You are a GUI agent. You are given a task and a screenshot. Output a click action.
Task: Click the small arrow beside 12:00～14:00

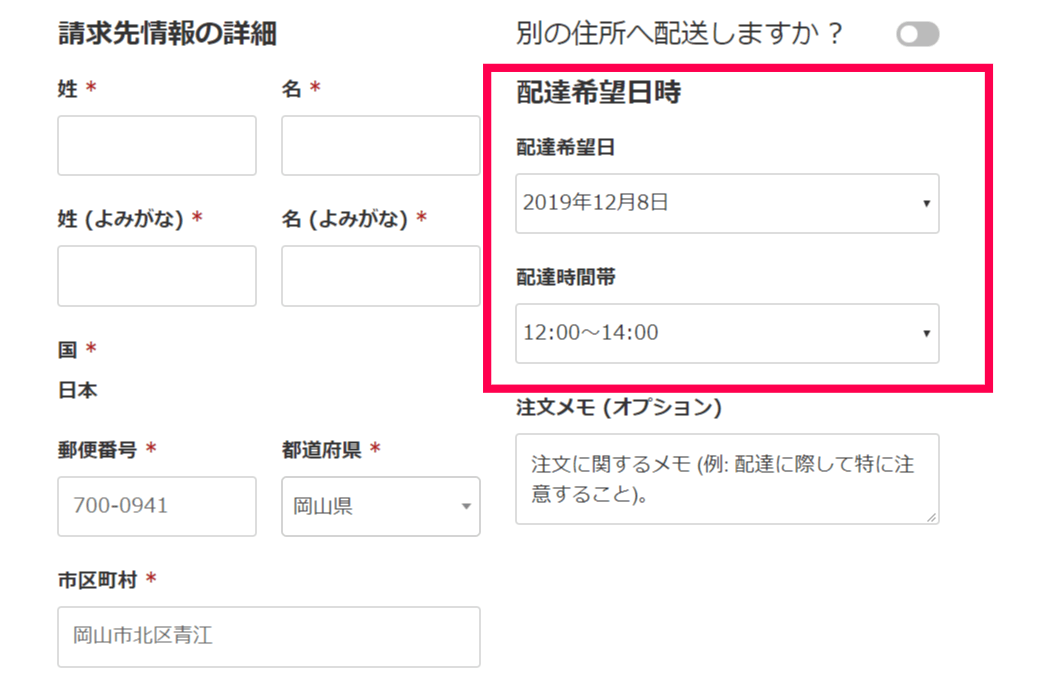click(x=926, y=334)
